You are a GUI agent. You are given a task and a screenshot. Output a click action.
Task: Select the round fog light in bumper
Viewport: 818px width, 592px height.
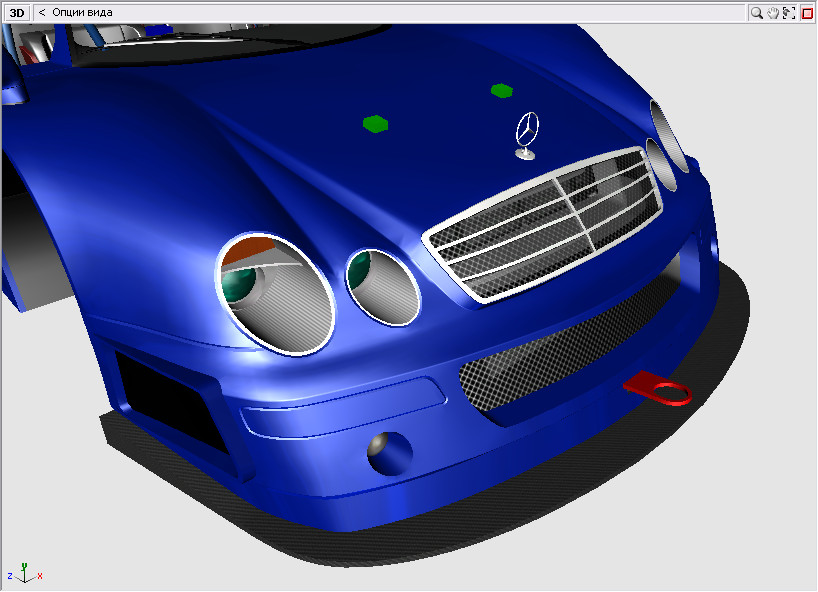point(390,453)
